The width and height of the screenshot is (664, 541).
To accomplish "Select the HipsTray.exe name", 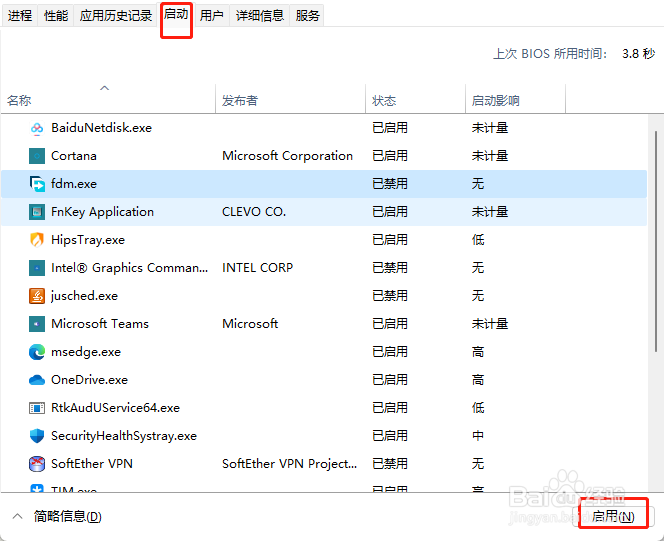I will (x=88, y=240).
